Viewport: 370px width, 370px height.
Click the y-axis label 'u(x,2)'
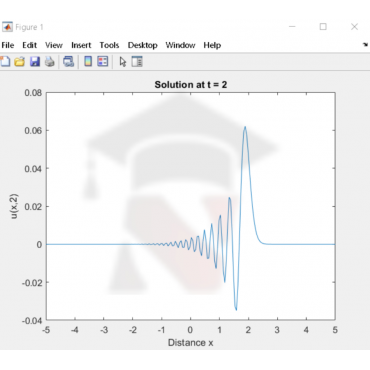[14, 206]
